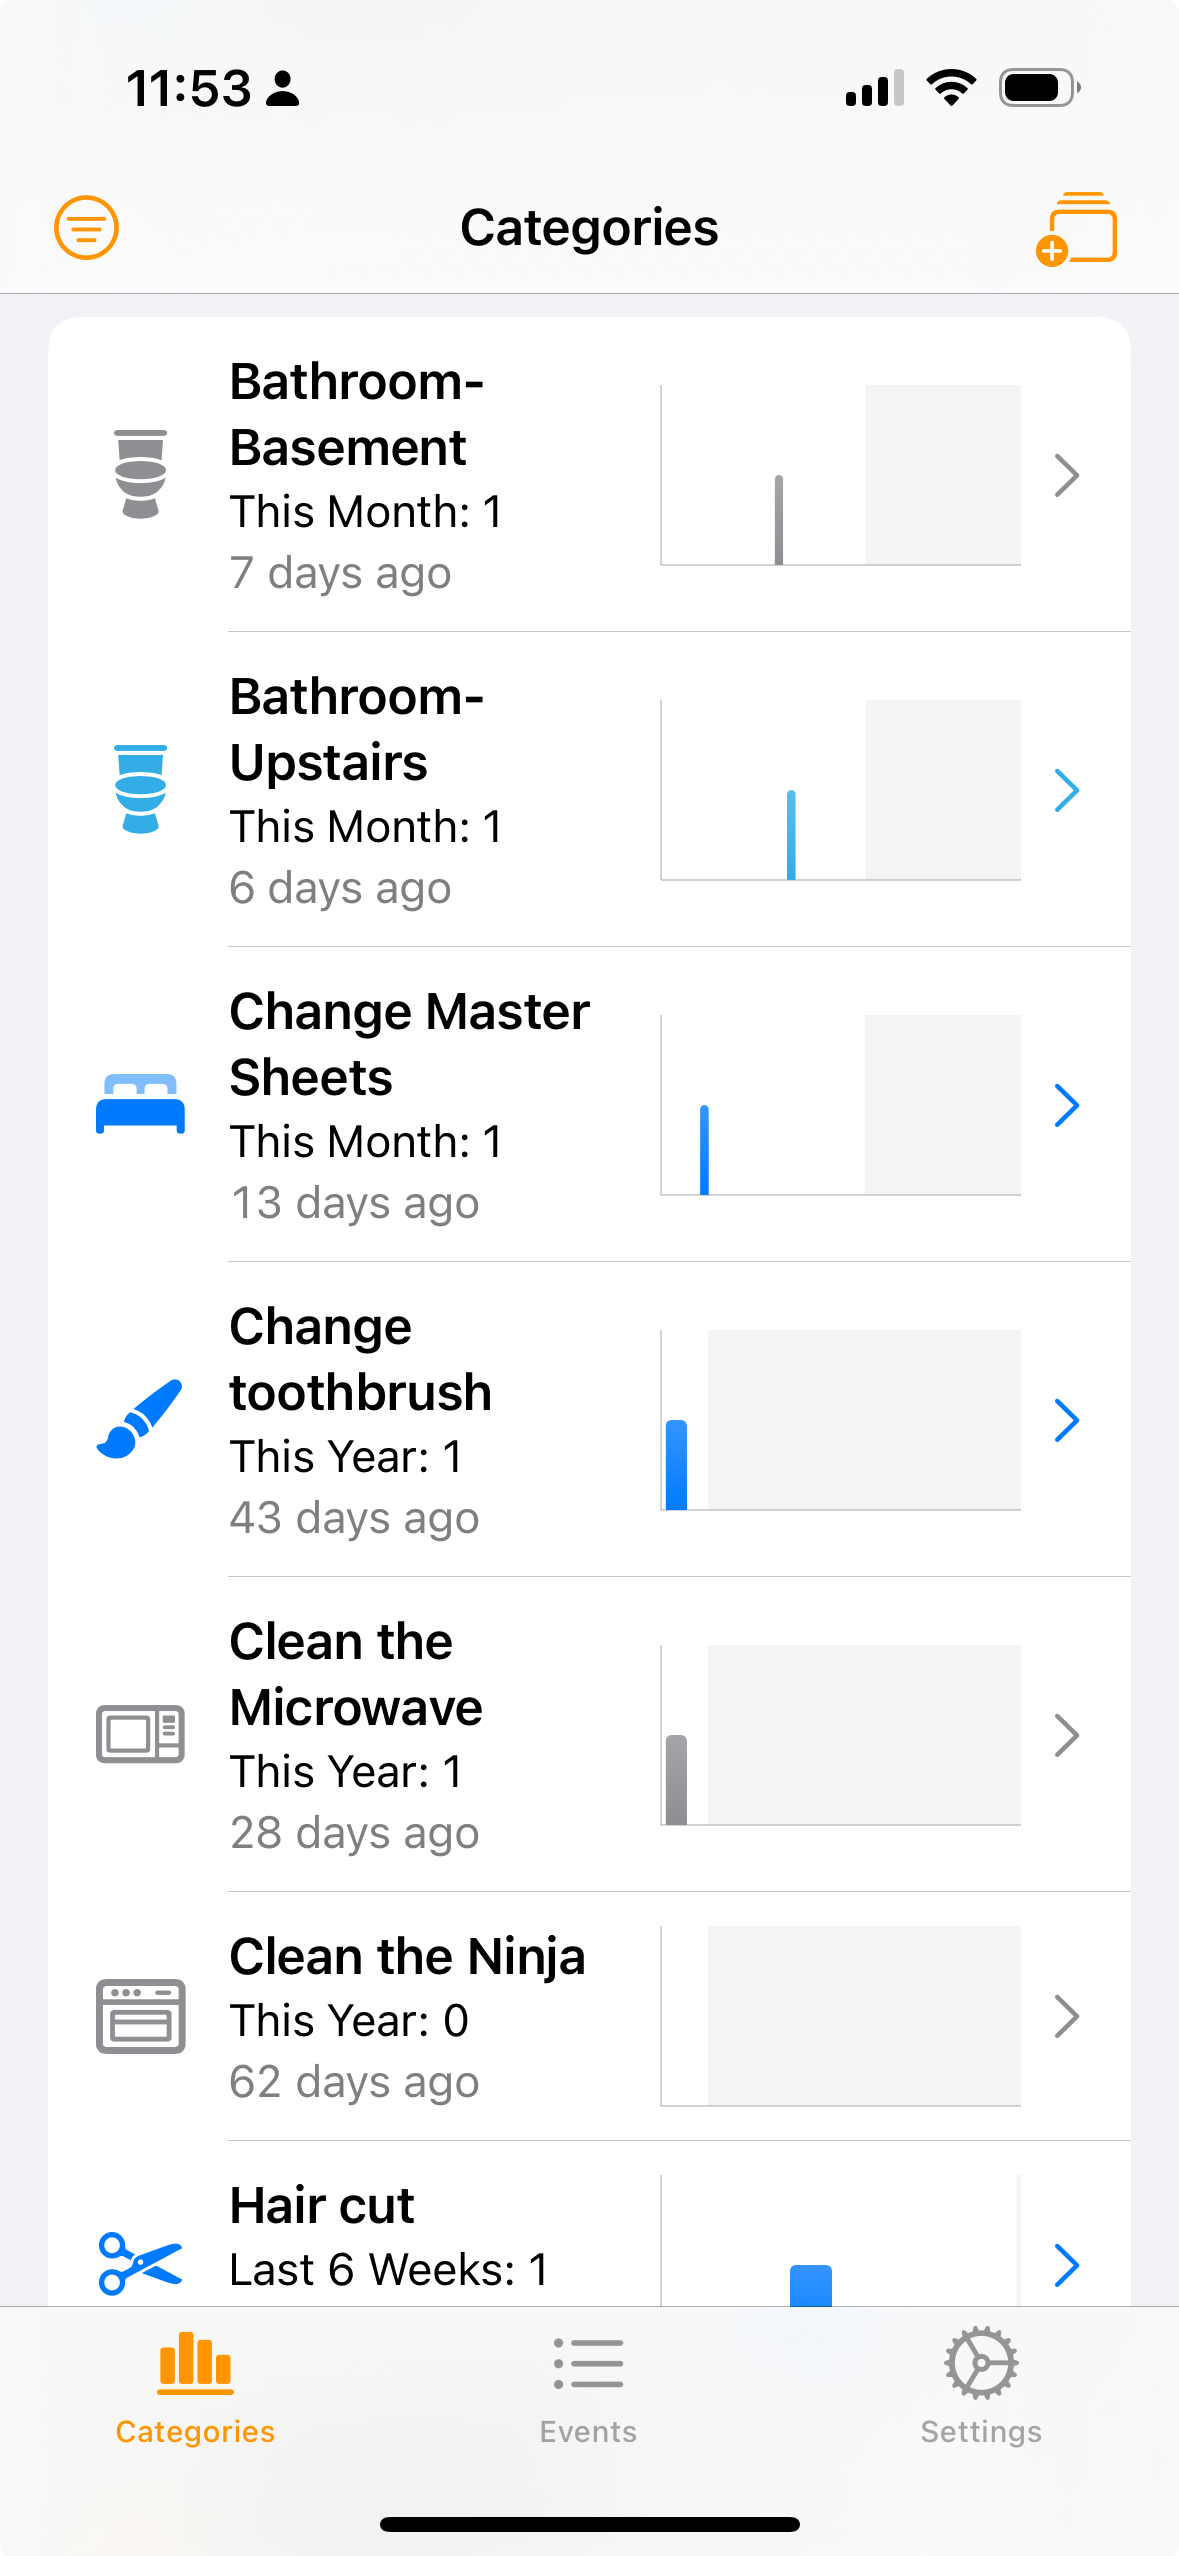Open the filter list icon
The height and width of the screenshot is (2556, 1179).
click(86, 227)
